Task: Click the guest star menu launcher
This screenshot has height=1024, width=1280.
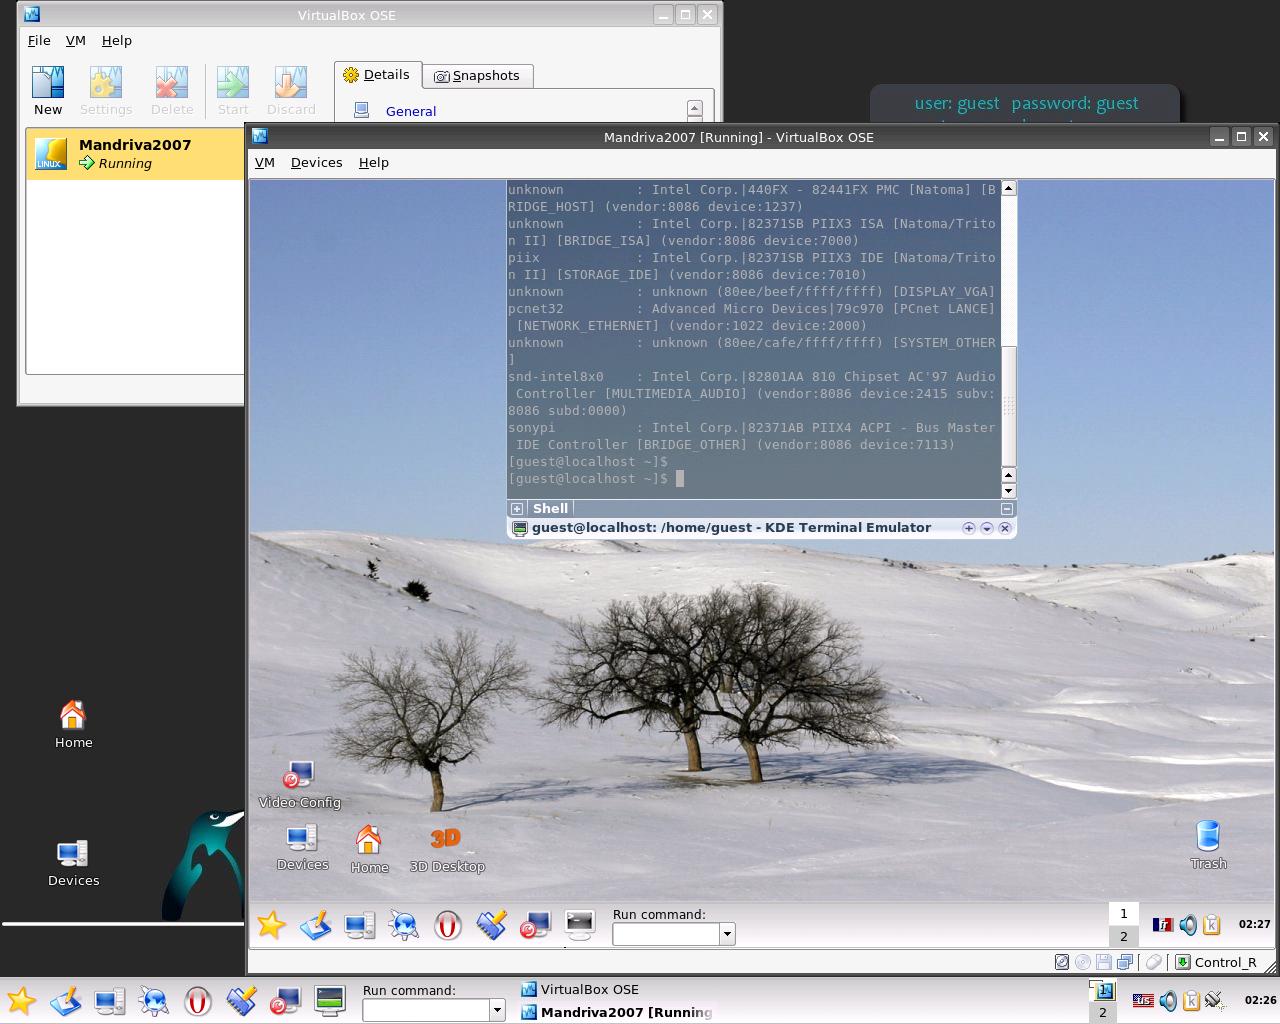Action: click(271, 925)
